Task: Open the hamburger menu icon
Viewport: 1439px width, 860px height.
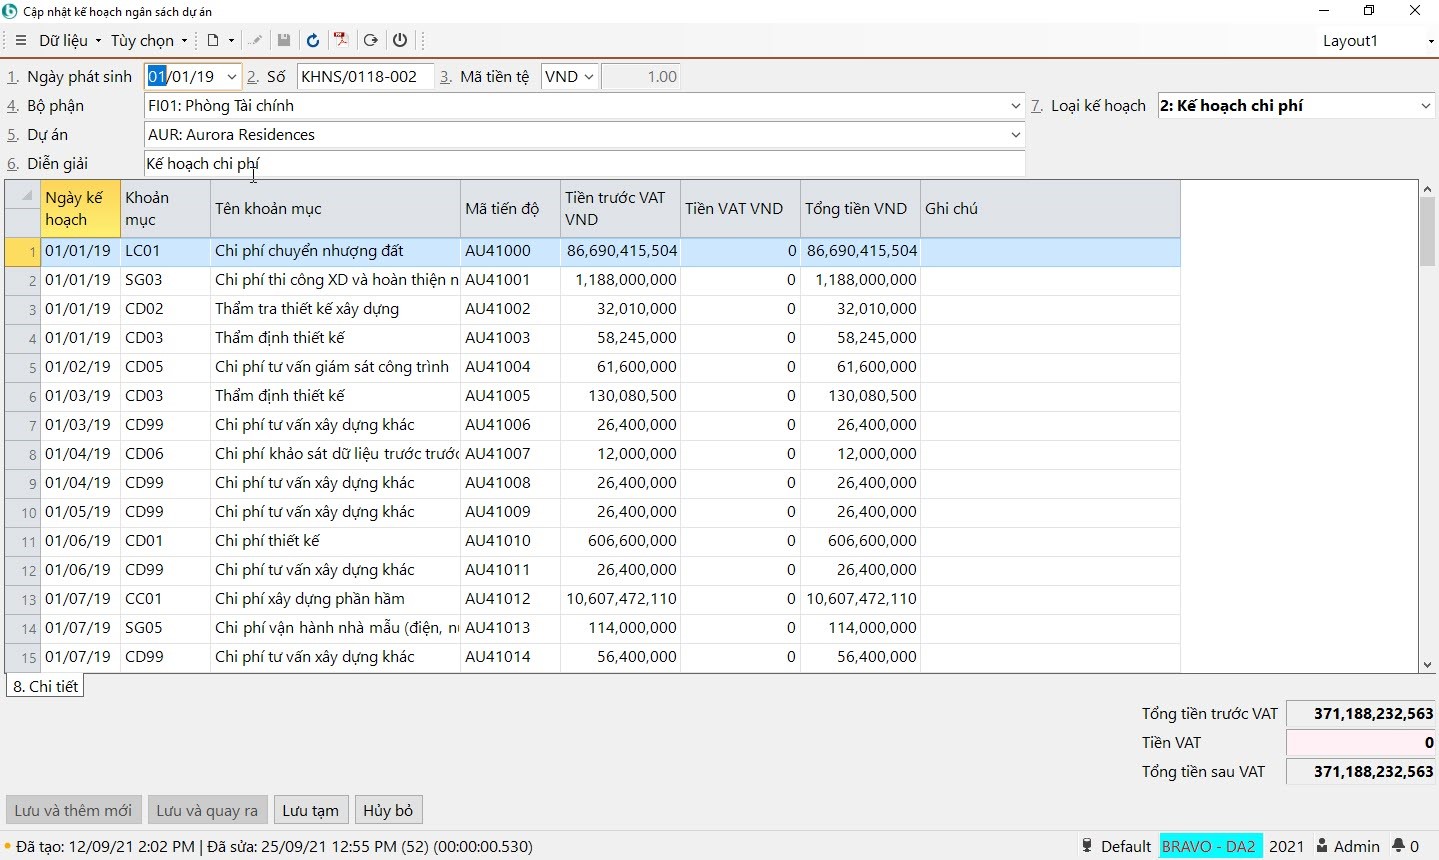Action: [21, 41]
